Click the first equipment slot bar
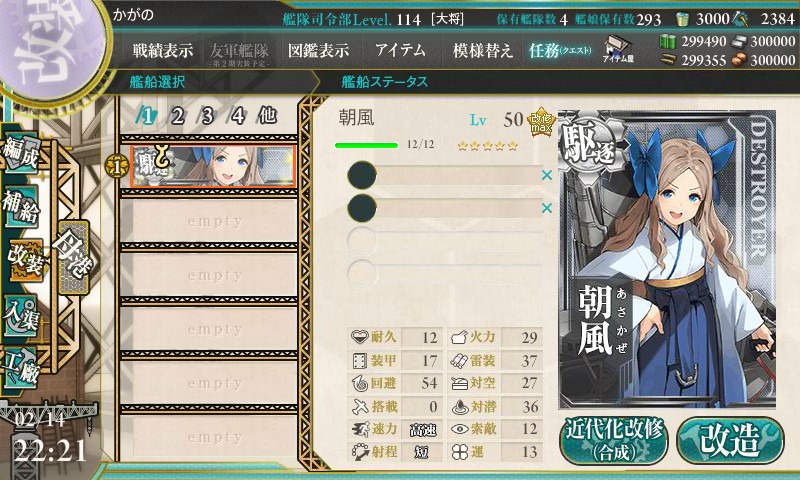Image resolution: width=800 pixels, height=480 pixels. 444,175
